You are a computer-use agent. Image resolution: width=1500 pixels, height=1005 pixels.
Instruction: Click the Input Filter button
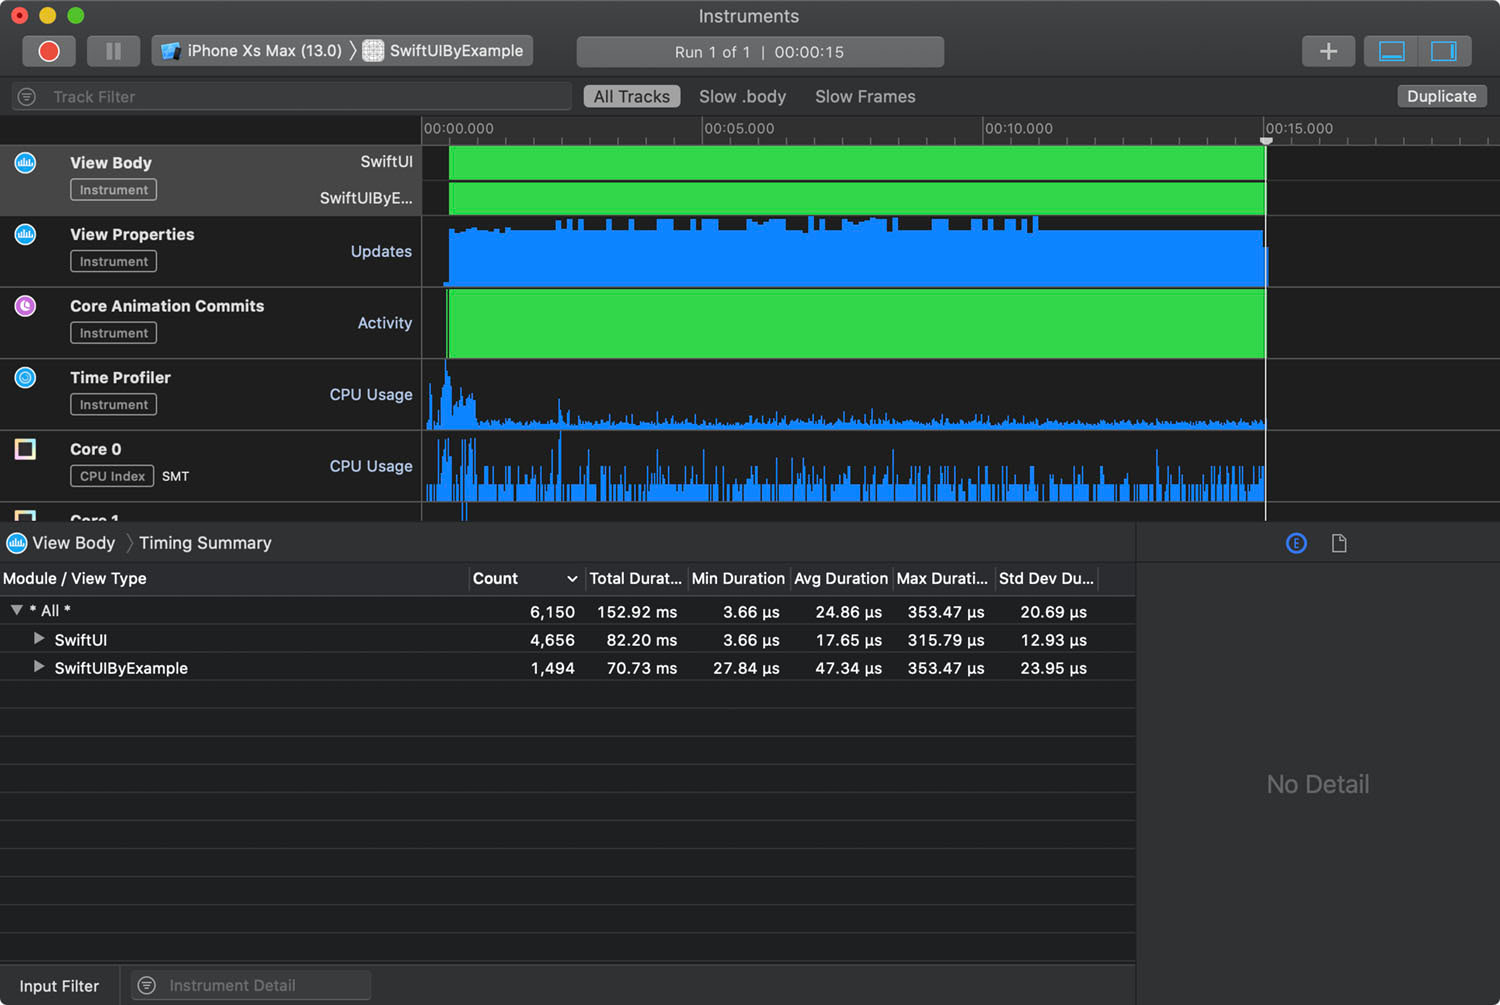(x=59, y=986)
